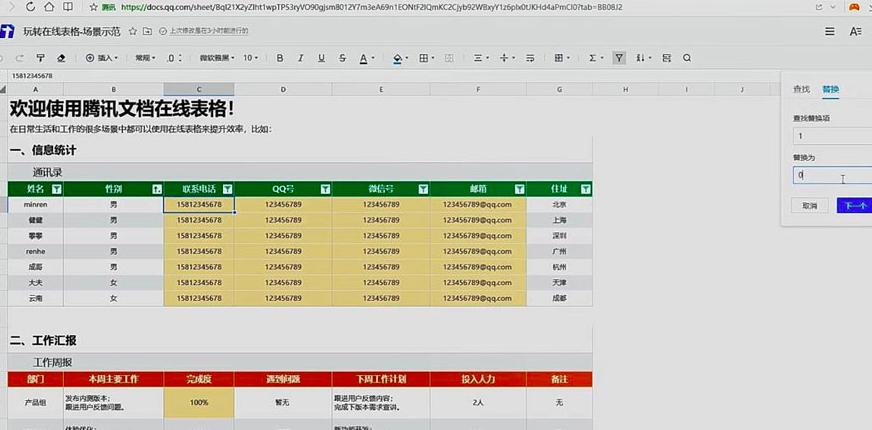Click the browser reload icon
872x430 pixels.
click(31, 7)
